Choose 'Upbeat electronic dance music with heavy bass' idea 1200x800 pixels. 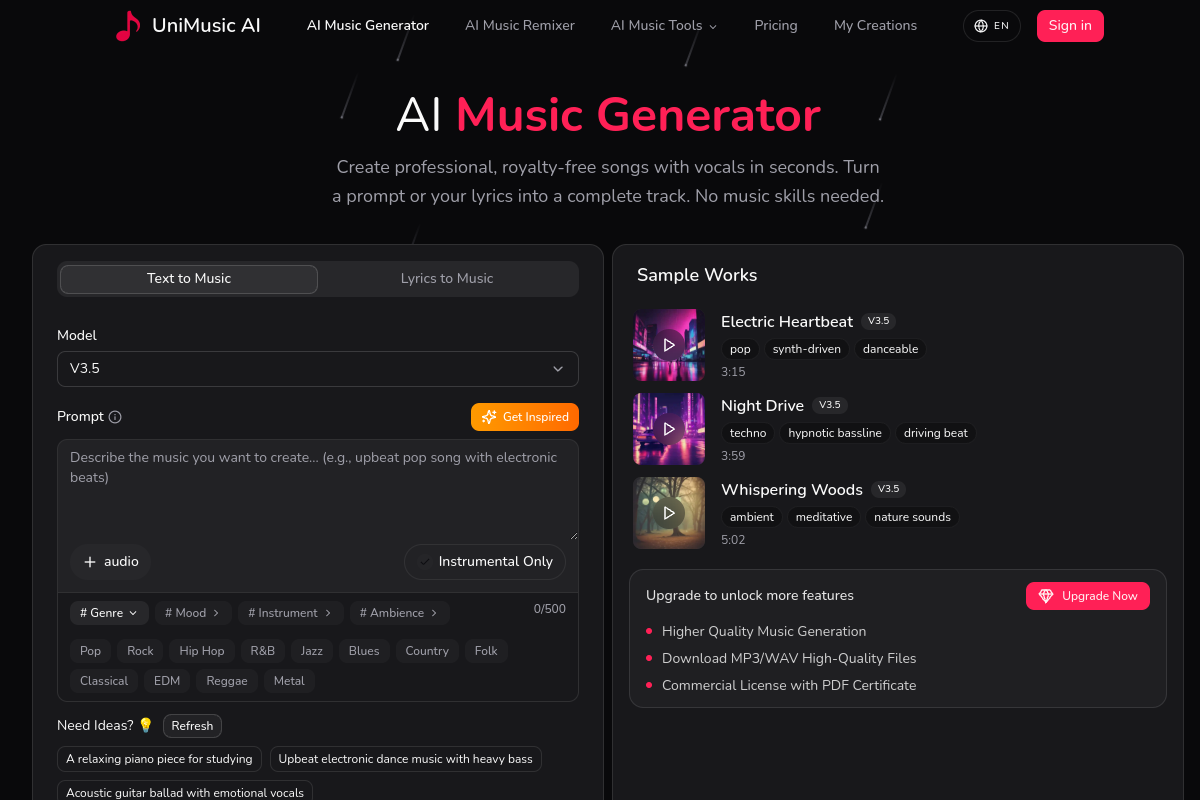(x=405, y=759)
